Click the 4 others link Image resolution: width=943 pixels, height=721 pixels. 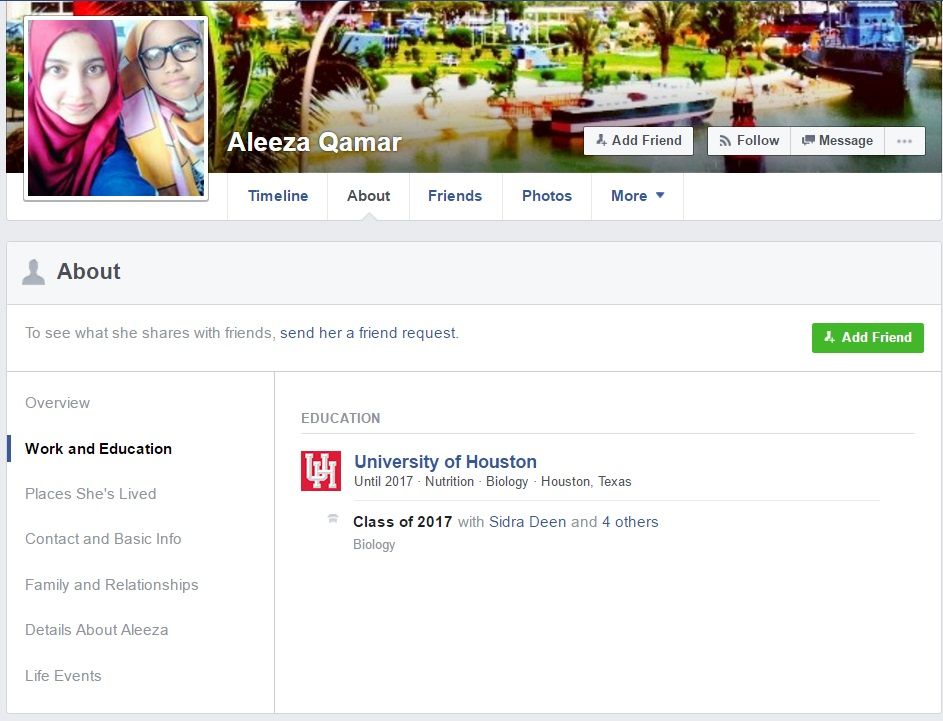pos(630,521)
